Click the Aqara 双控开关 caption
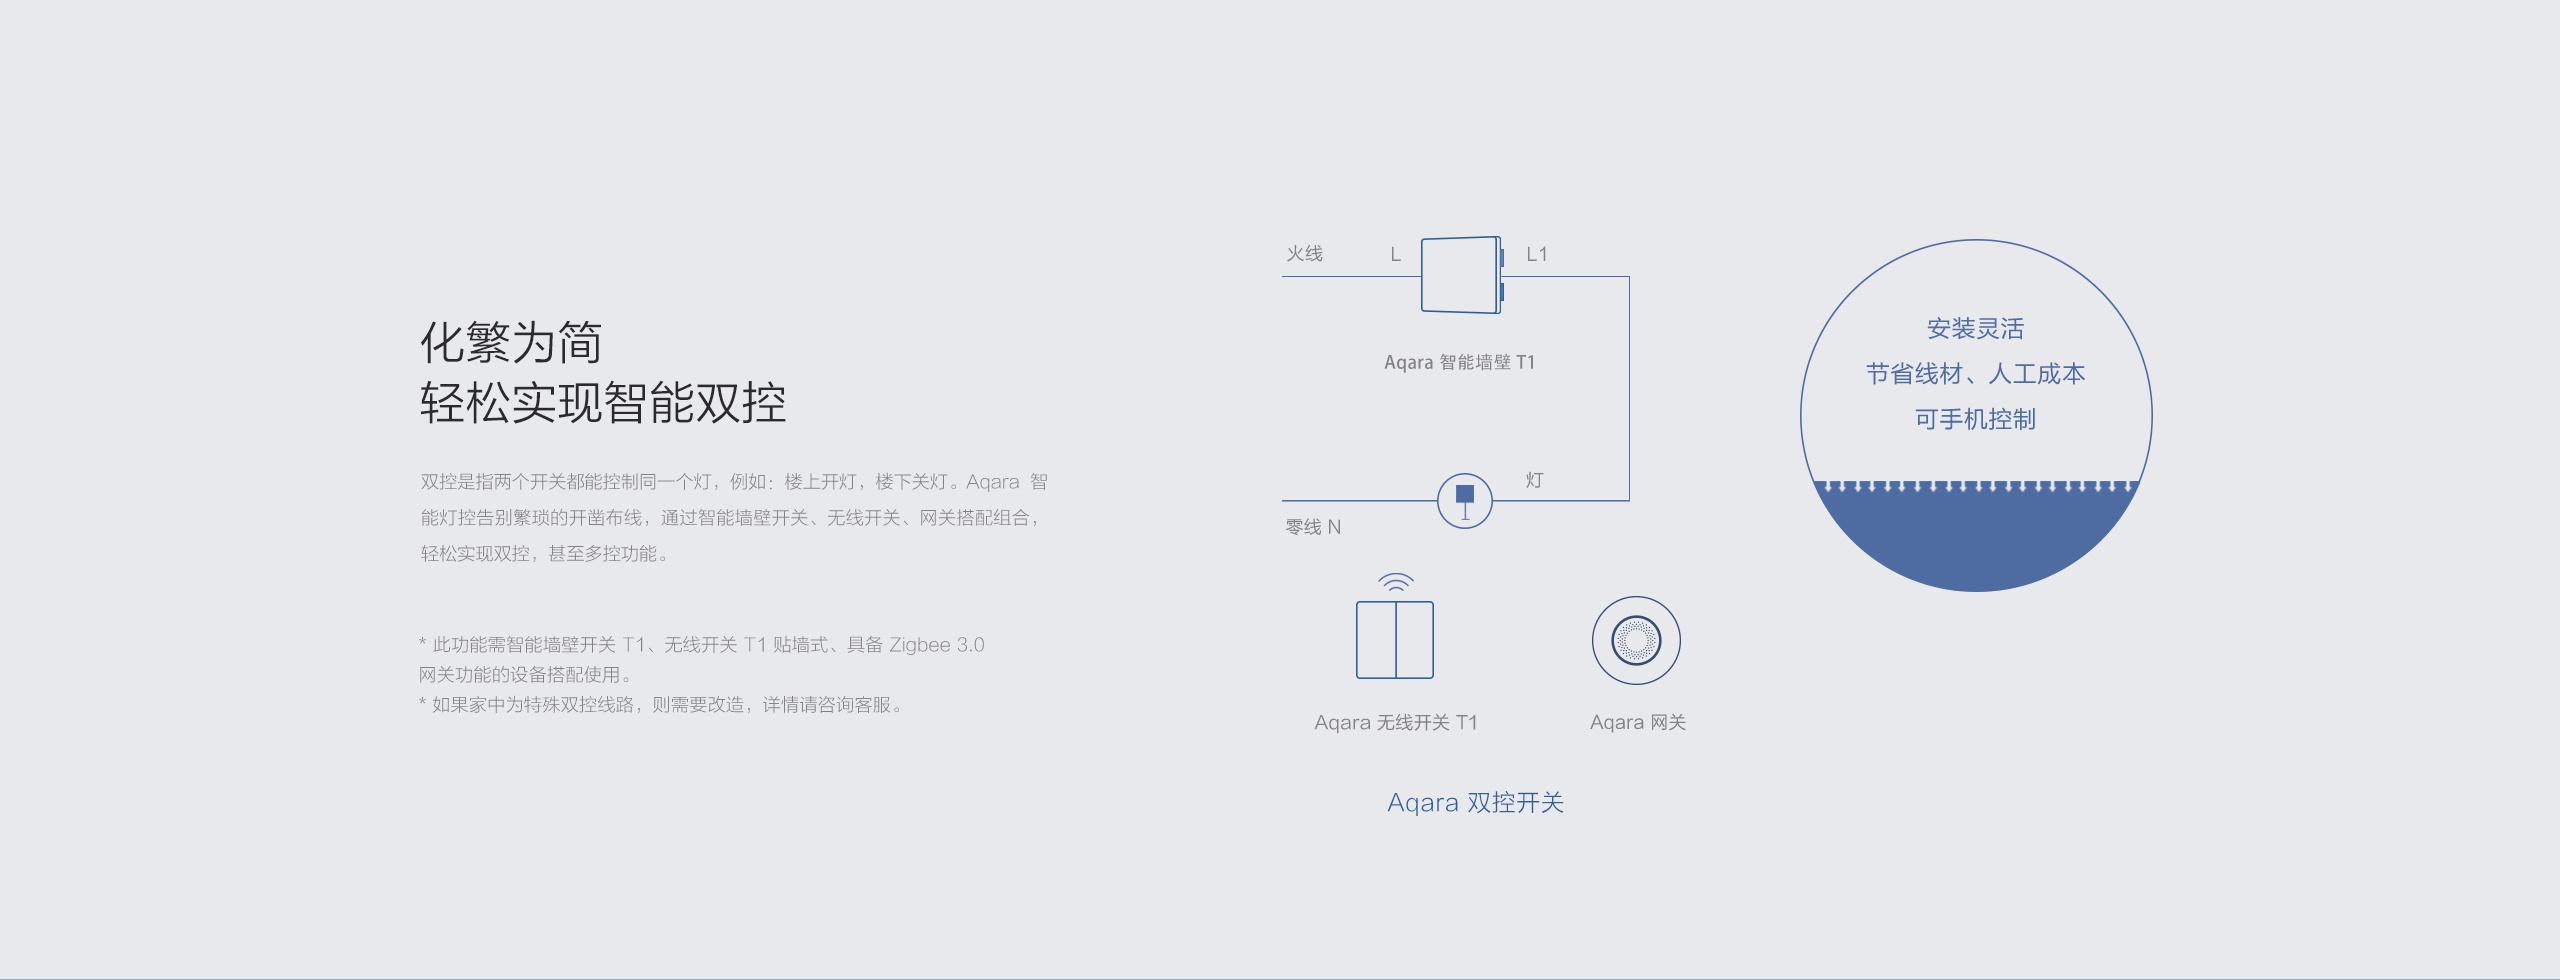The width and height of the screenshot is (2560, 980). (1475, 803)
